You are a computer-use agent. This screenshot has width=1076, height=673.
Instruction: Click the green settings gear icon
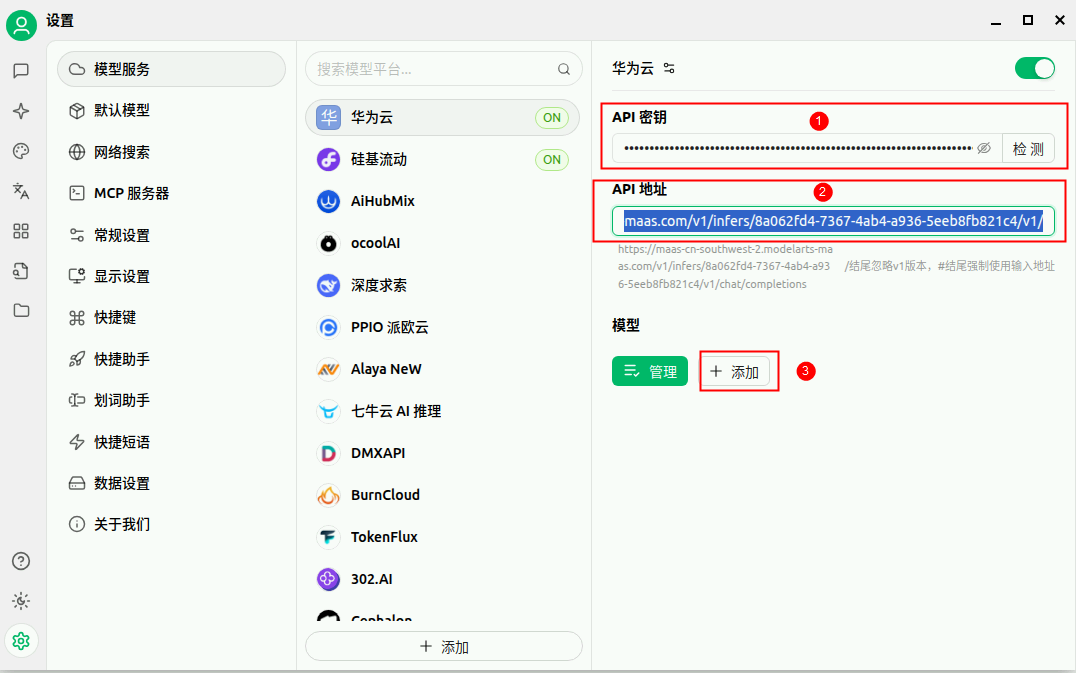(x=21, y=641)
